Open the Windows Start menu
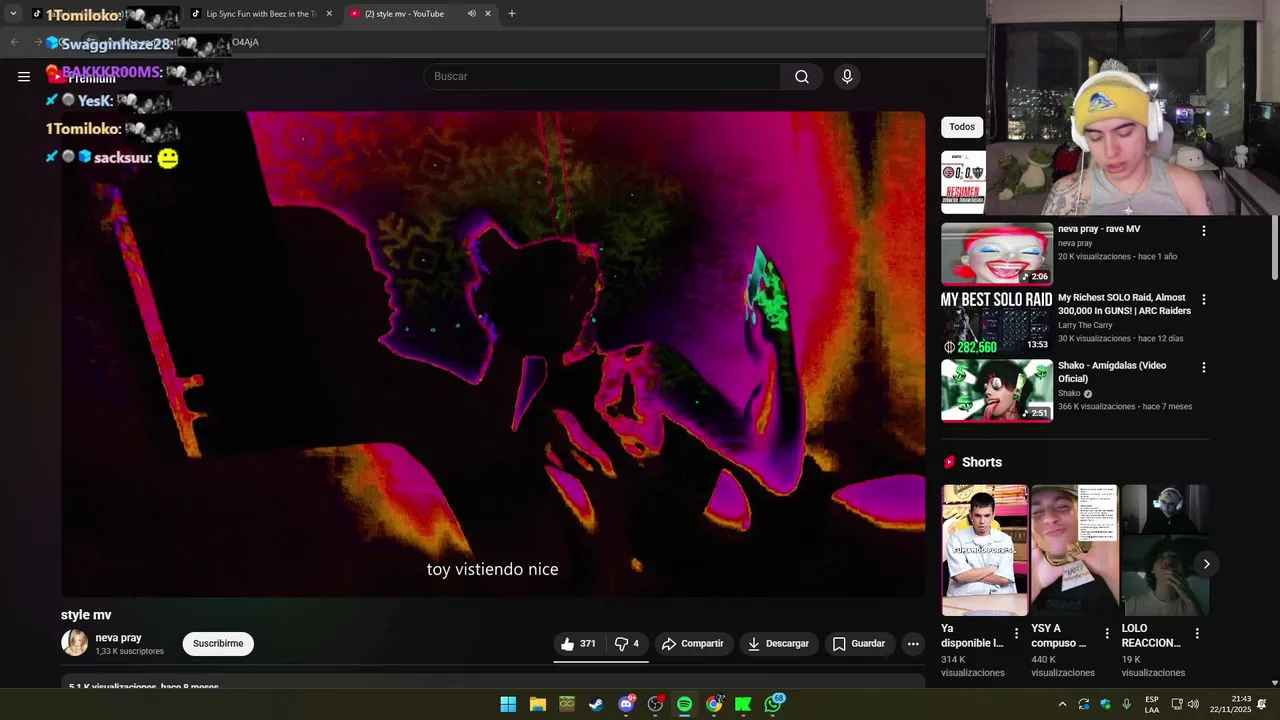Image resolution: width=1280 pixels, height=720 pixels. (x=508, y=704)
